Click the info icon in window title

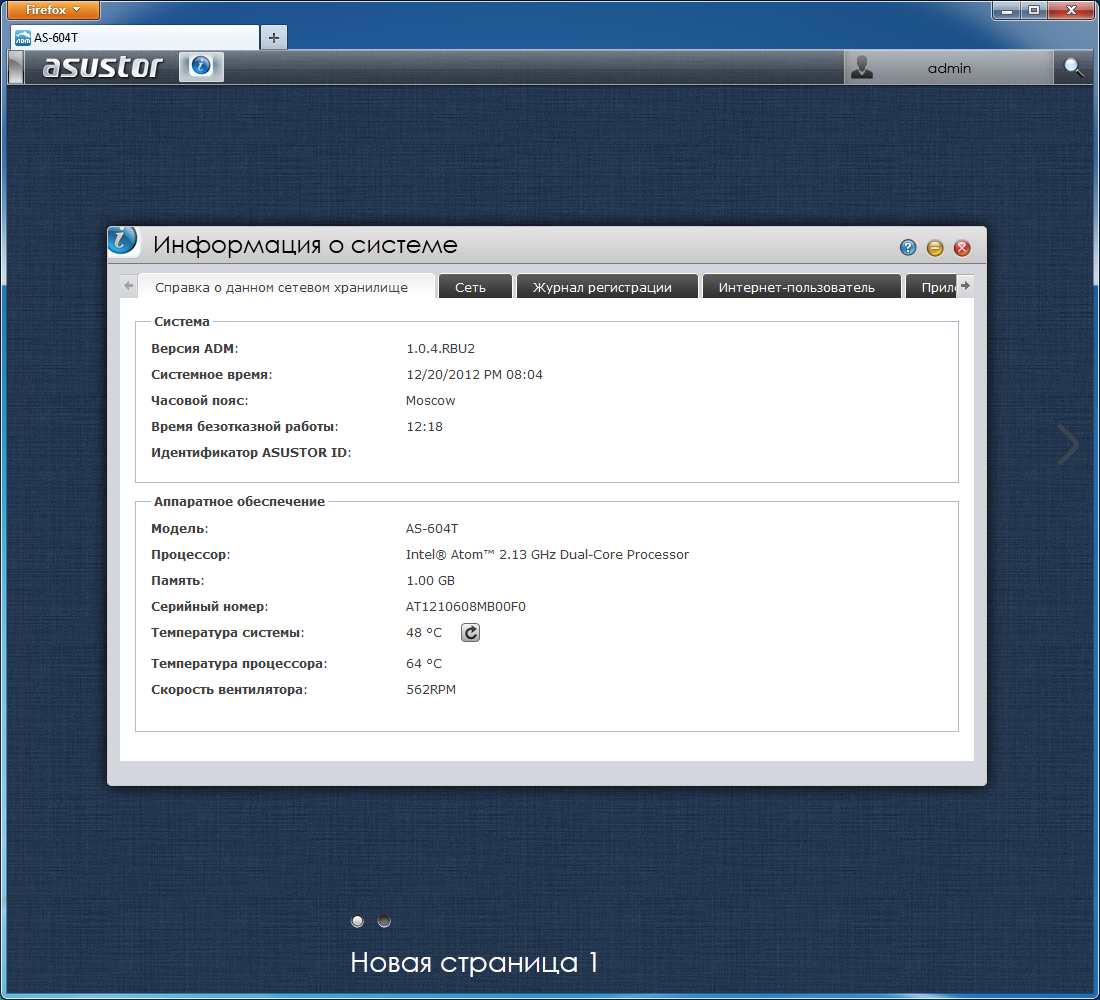pos(123,241)
